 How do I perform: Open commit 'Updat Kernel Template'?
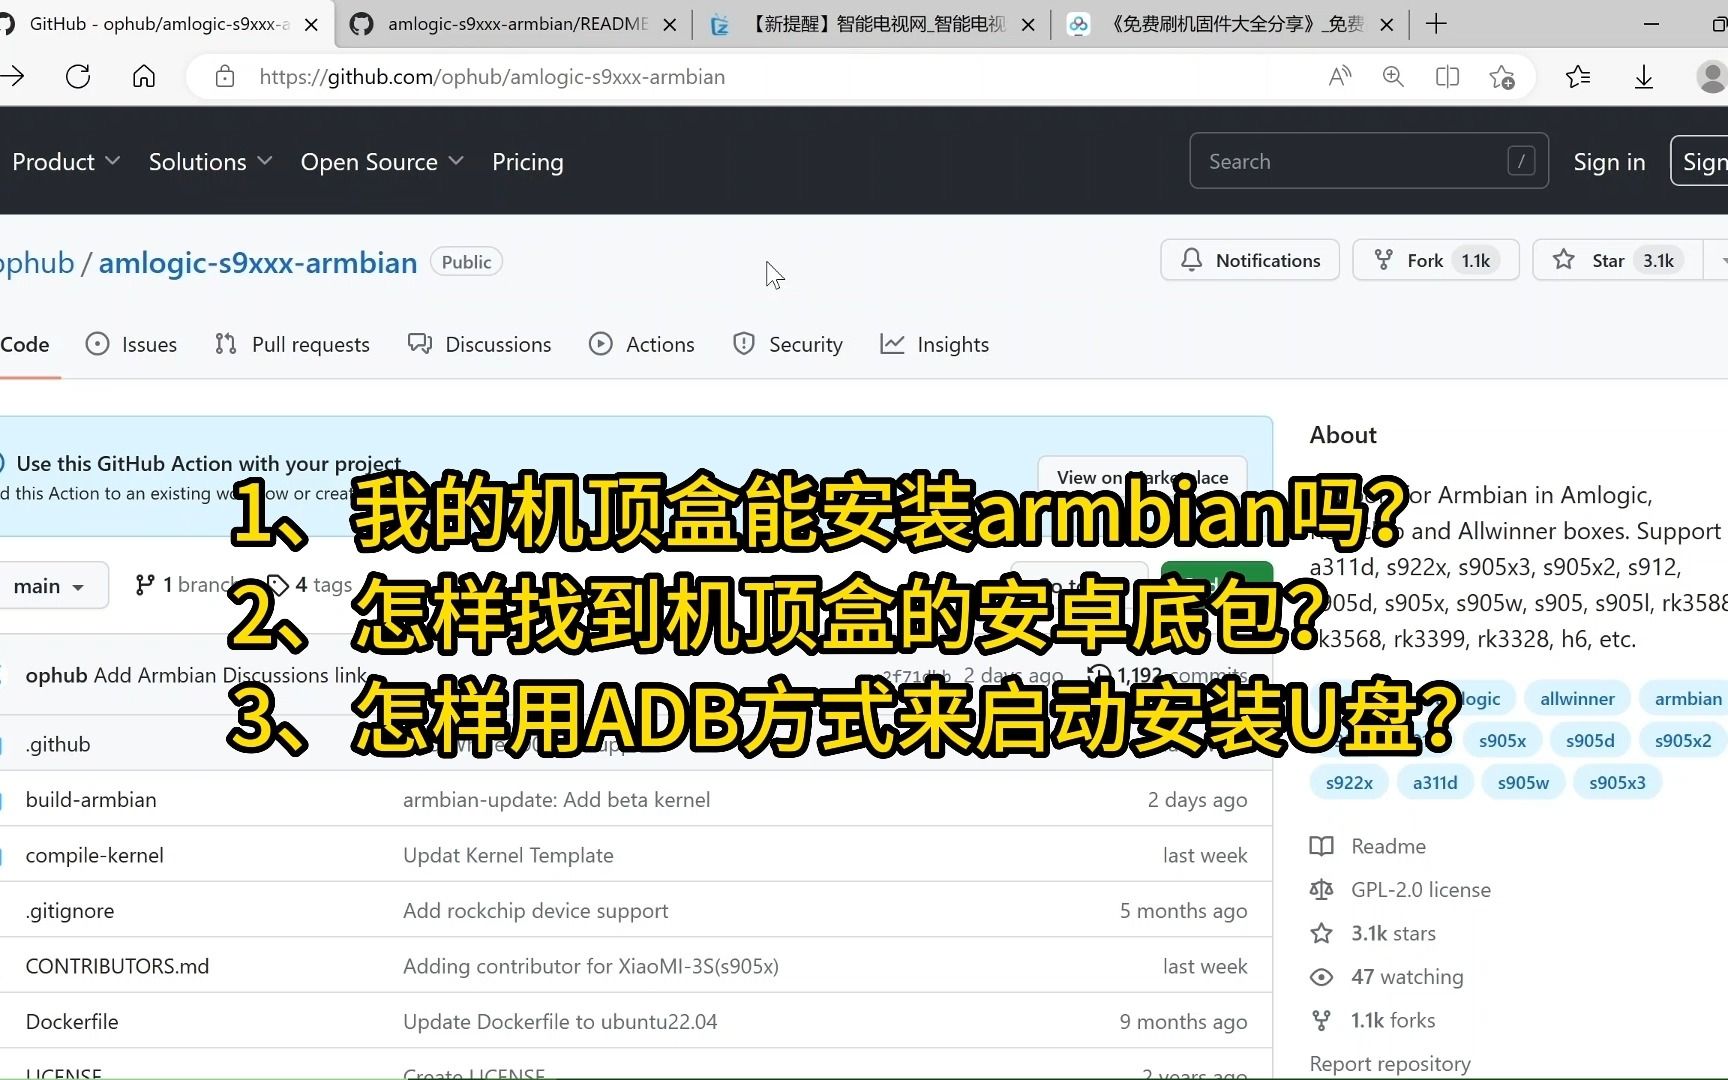coord(508,855)
